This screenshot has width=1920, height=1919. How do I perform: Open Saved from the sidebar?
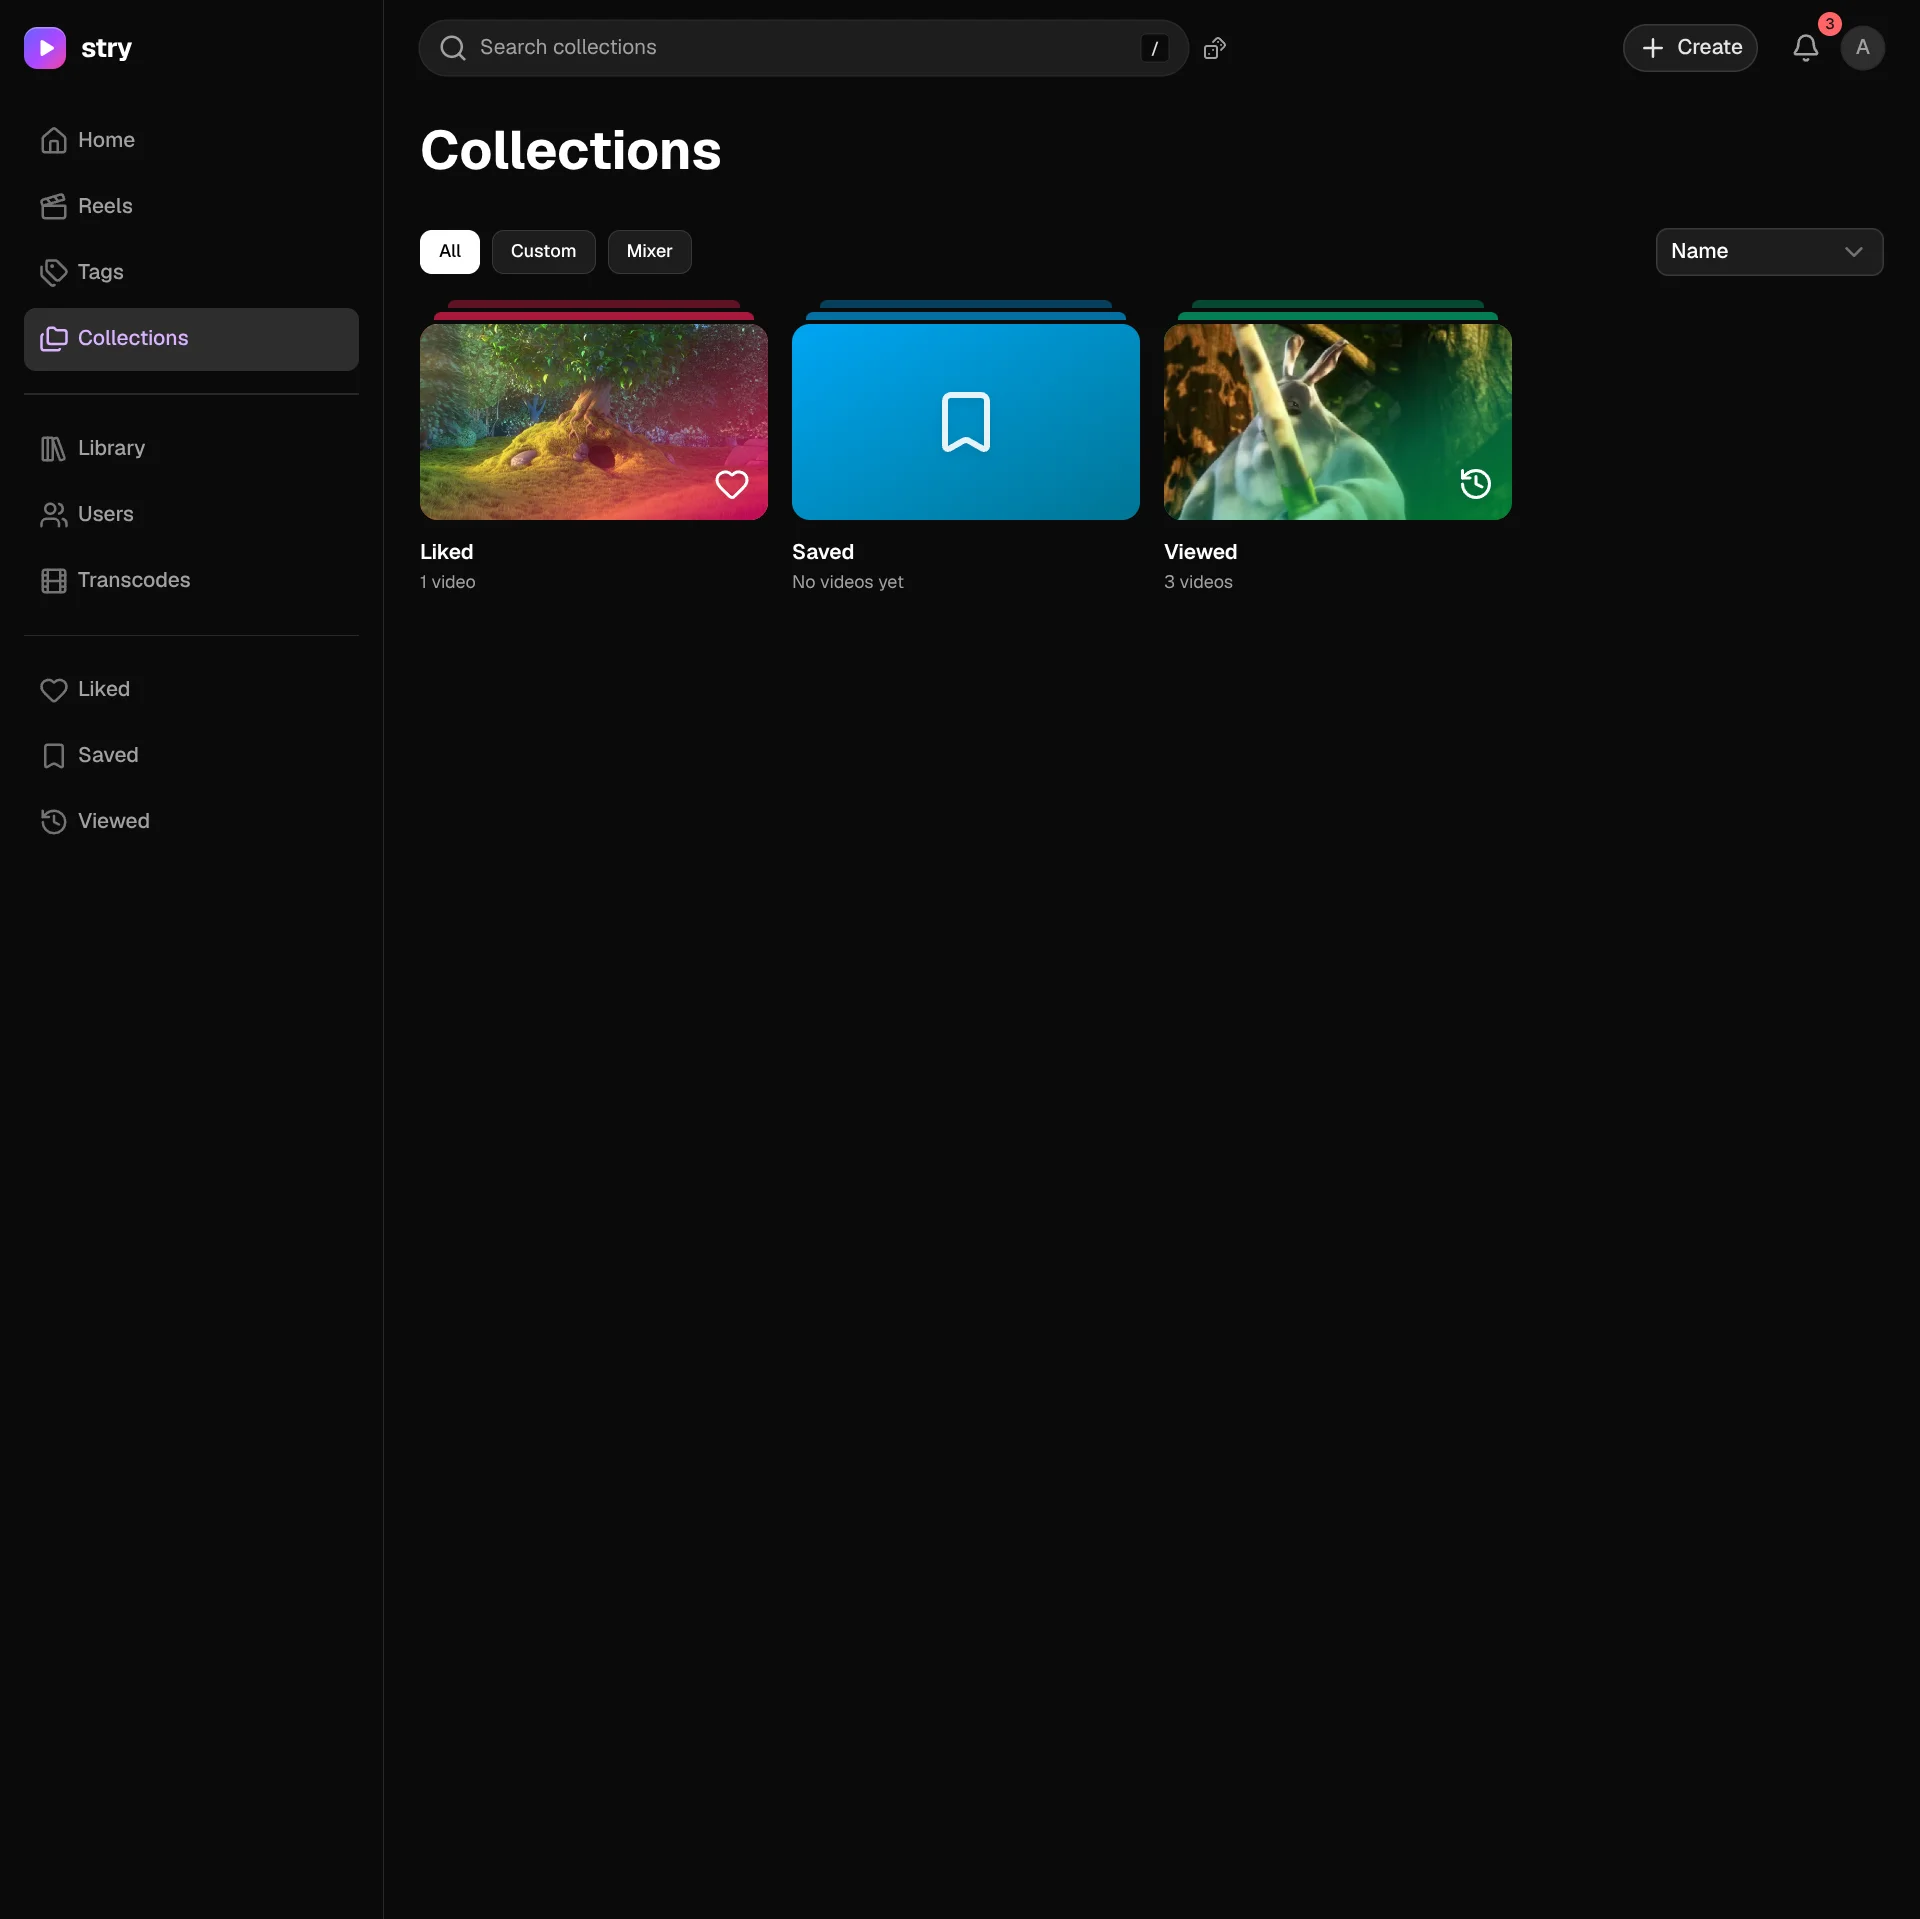tap(191, 755)
